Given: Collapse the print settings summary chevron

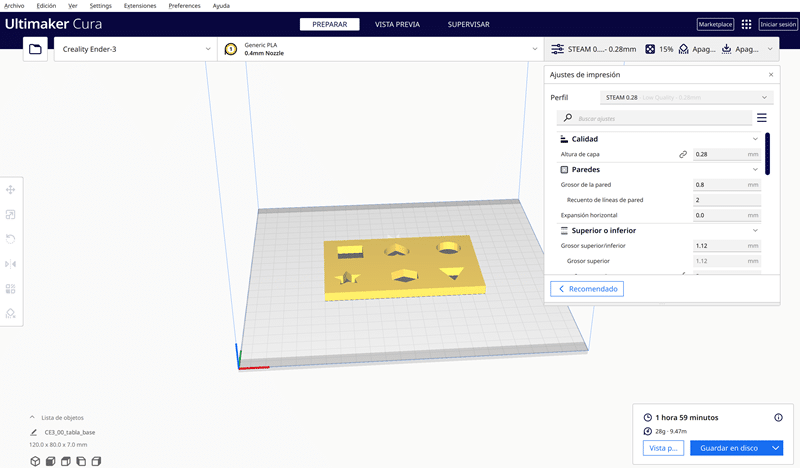Looking at the screenshot, I should [770, 49].
